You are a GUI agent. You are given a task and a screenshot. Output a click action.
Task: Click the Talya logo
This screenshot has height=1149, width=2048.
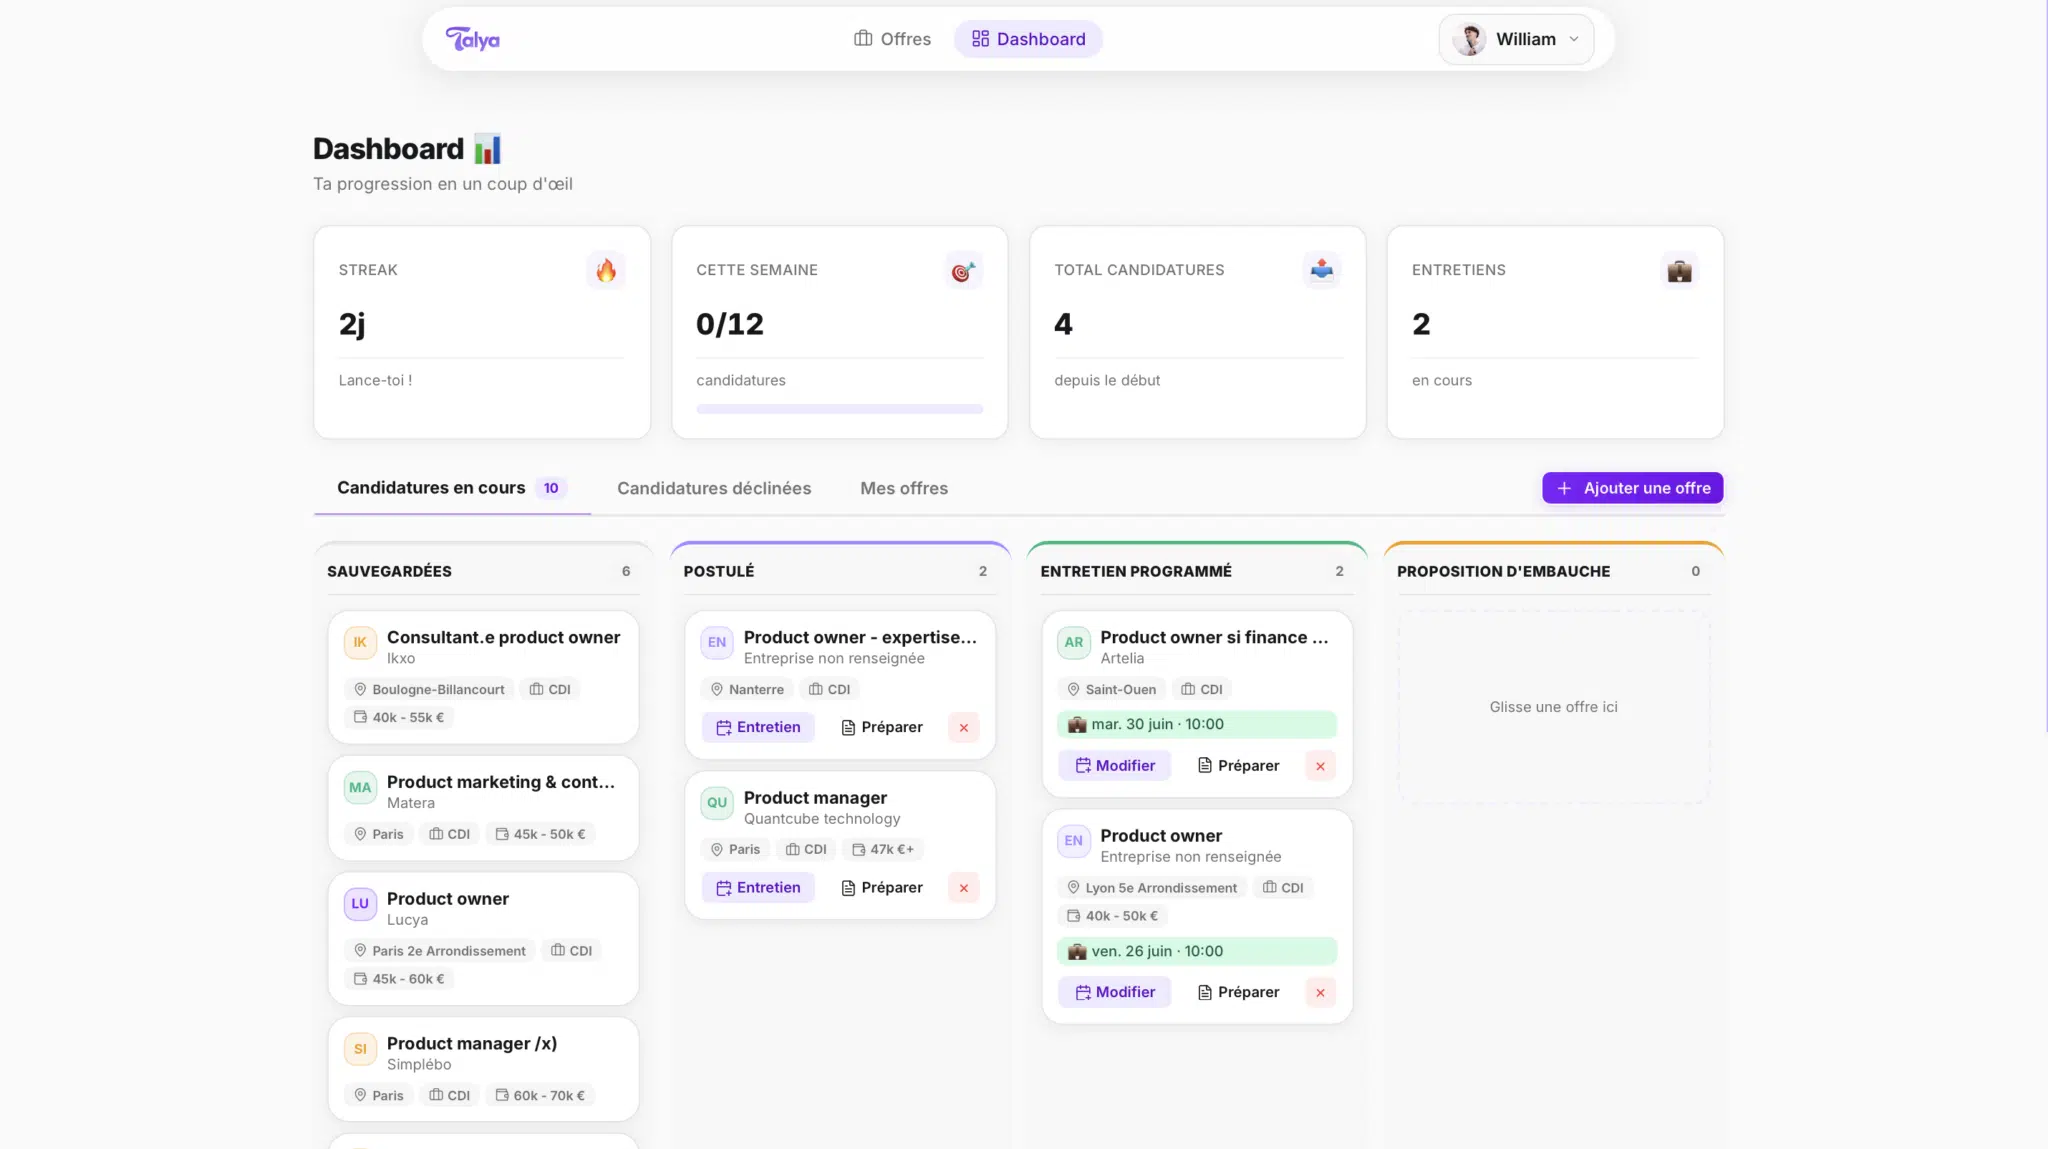pos(473,39)
